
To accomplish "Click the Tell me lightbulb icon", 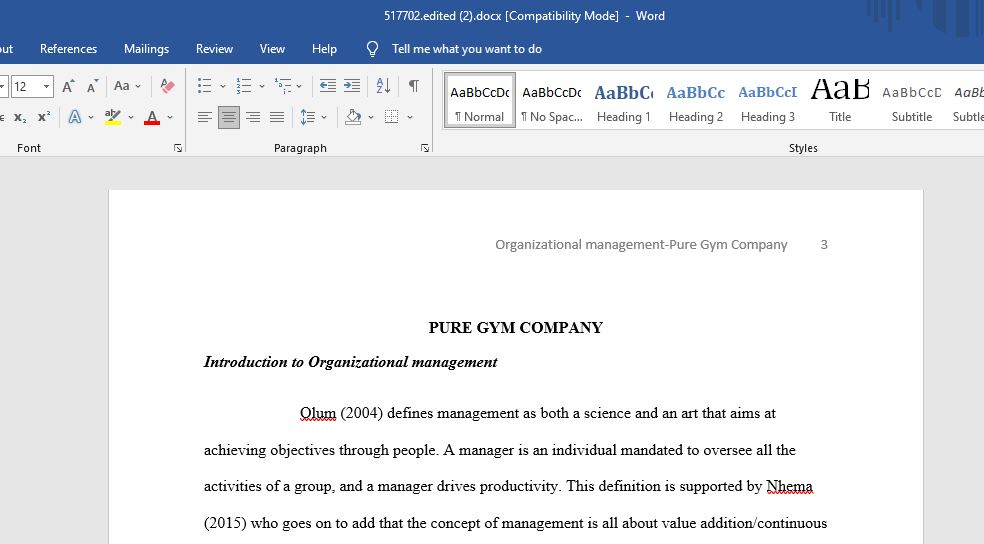I will pos(372,49).
